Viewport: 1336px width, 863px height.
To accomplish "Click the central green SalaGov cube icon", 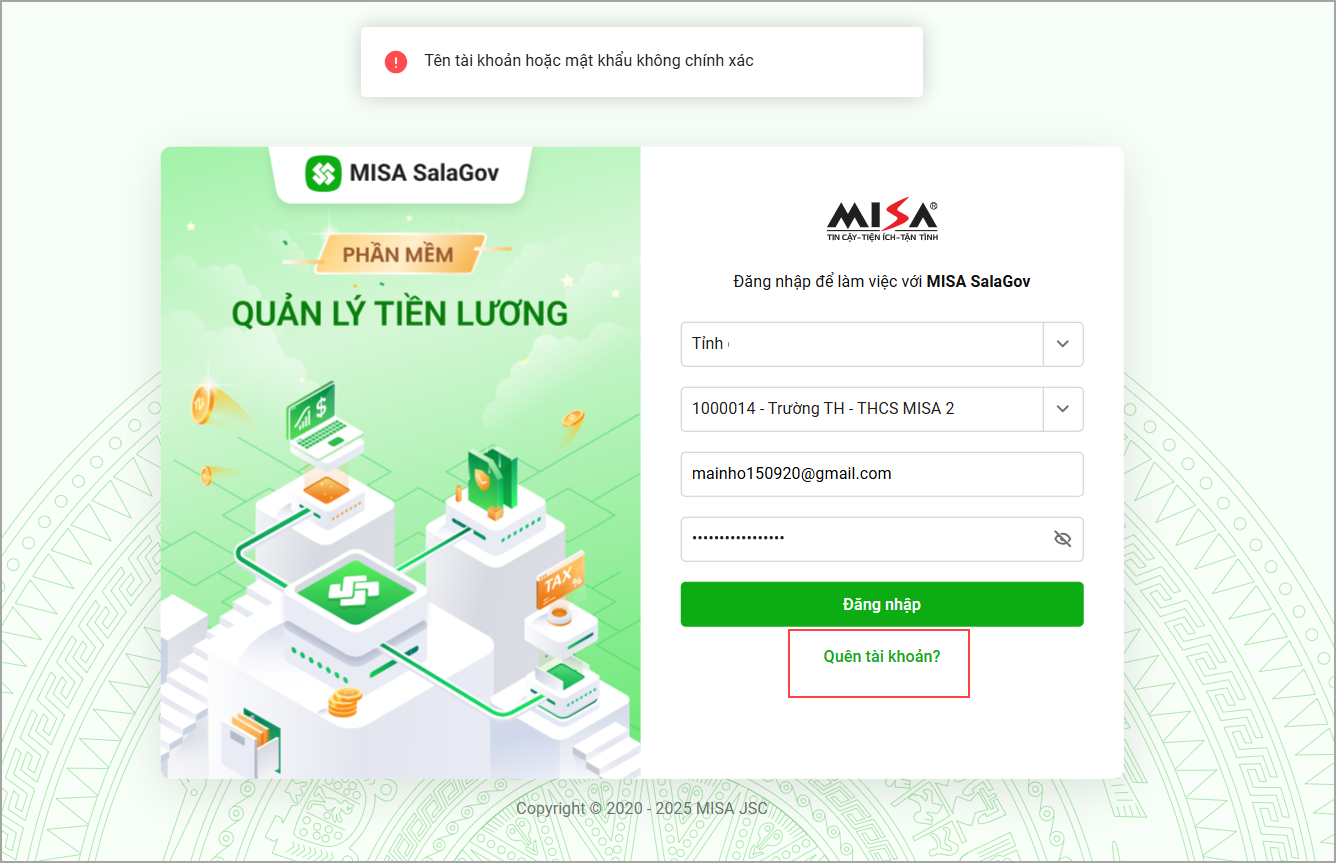I will [356, 590].
